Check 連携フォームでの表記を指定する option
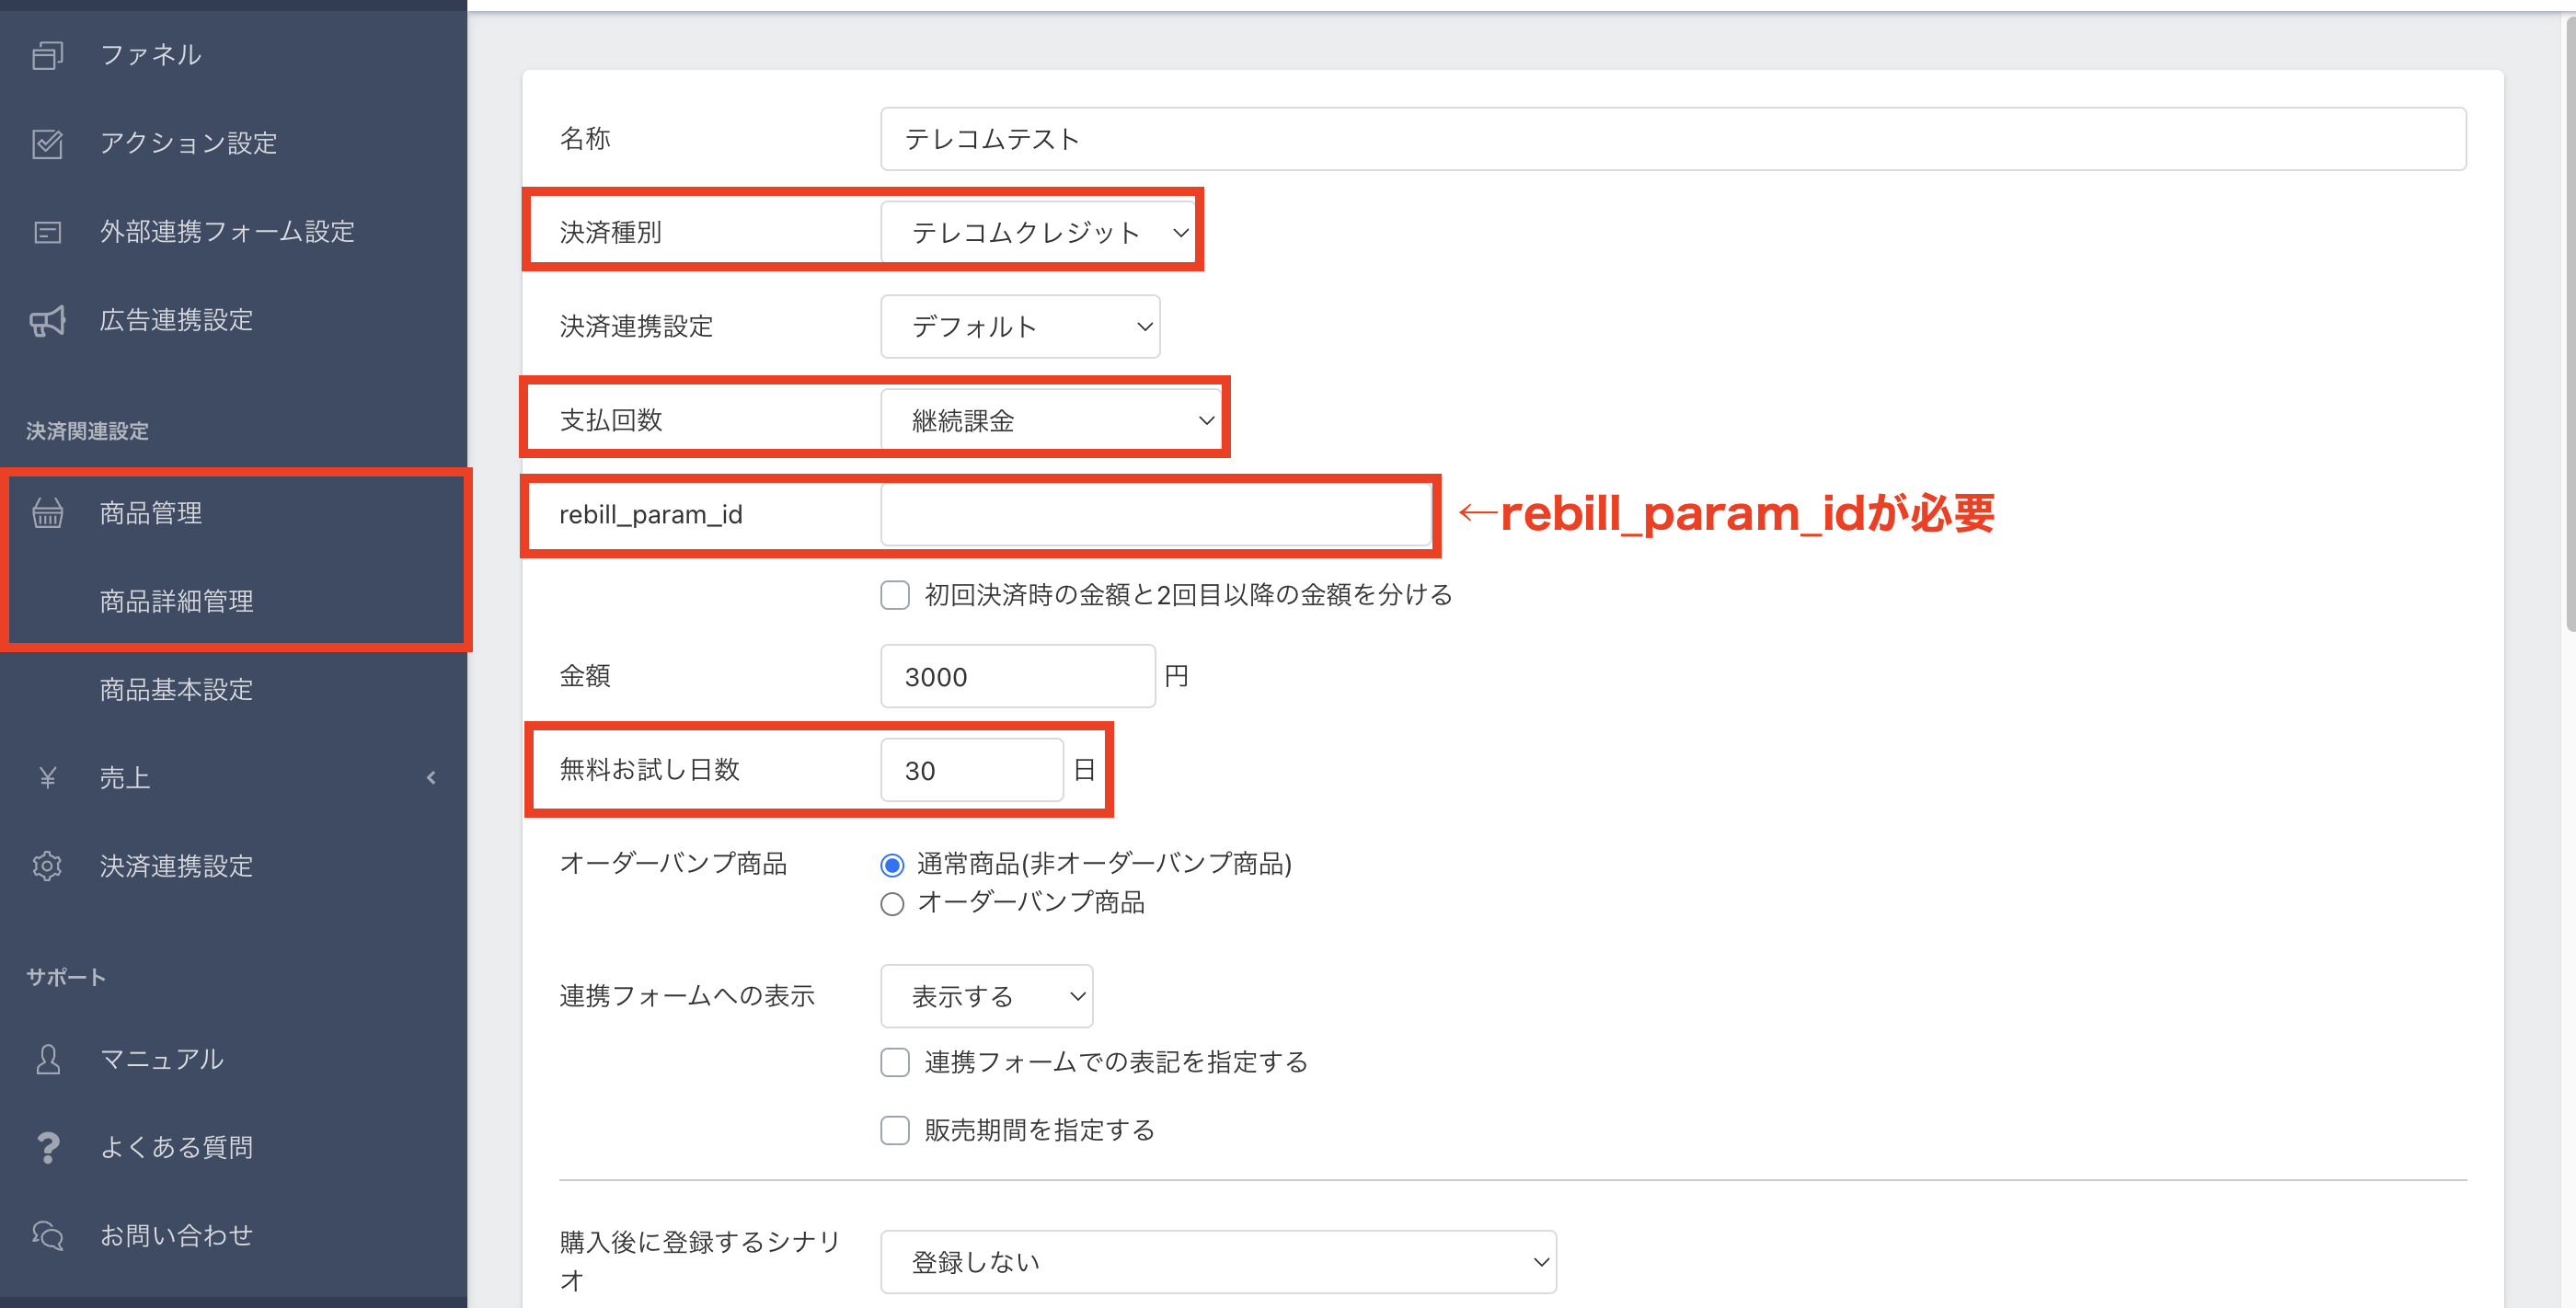 pos(894,1062)
